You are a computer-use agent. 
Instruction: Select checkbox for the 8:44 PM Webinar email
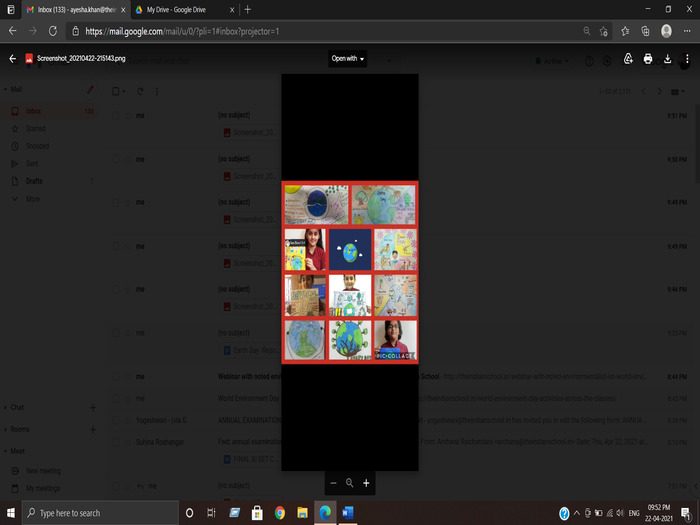coord(116,377)
